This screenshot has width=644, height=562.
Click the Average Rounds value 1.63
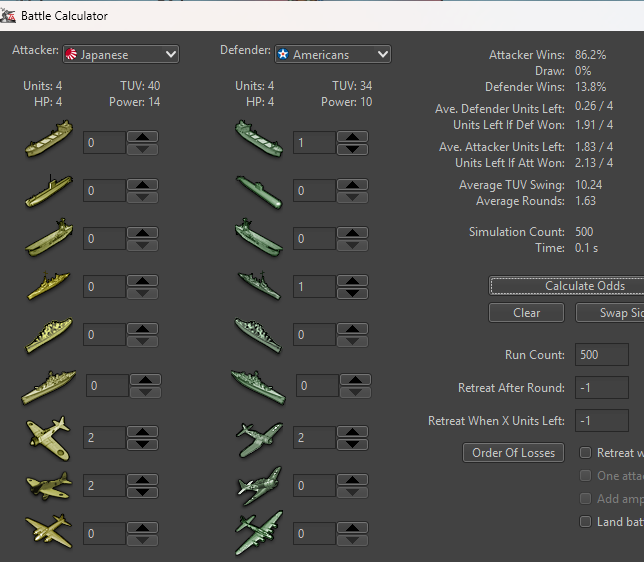coord(585,200)
